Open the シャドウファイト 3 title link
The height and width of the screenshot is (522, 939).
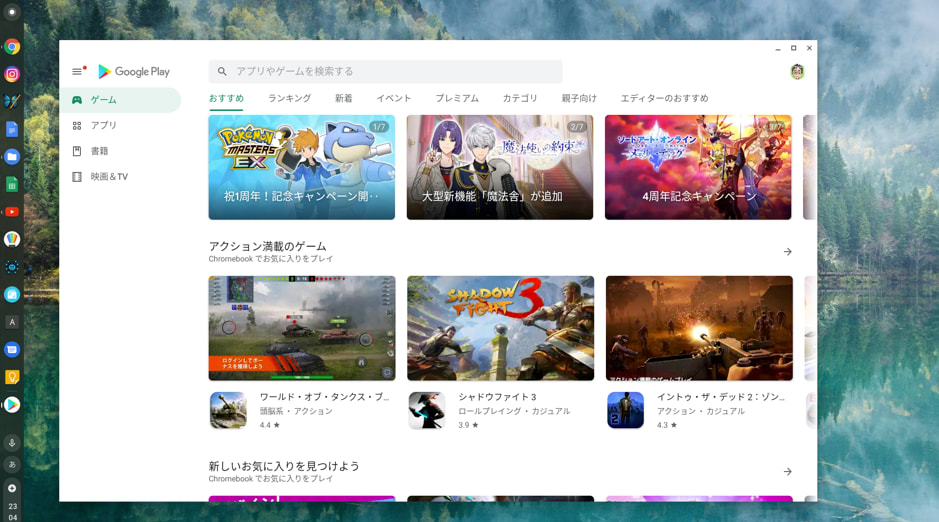pos(497,397)
